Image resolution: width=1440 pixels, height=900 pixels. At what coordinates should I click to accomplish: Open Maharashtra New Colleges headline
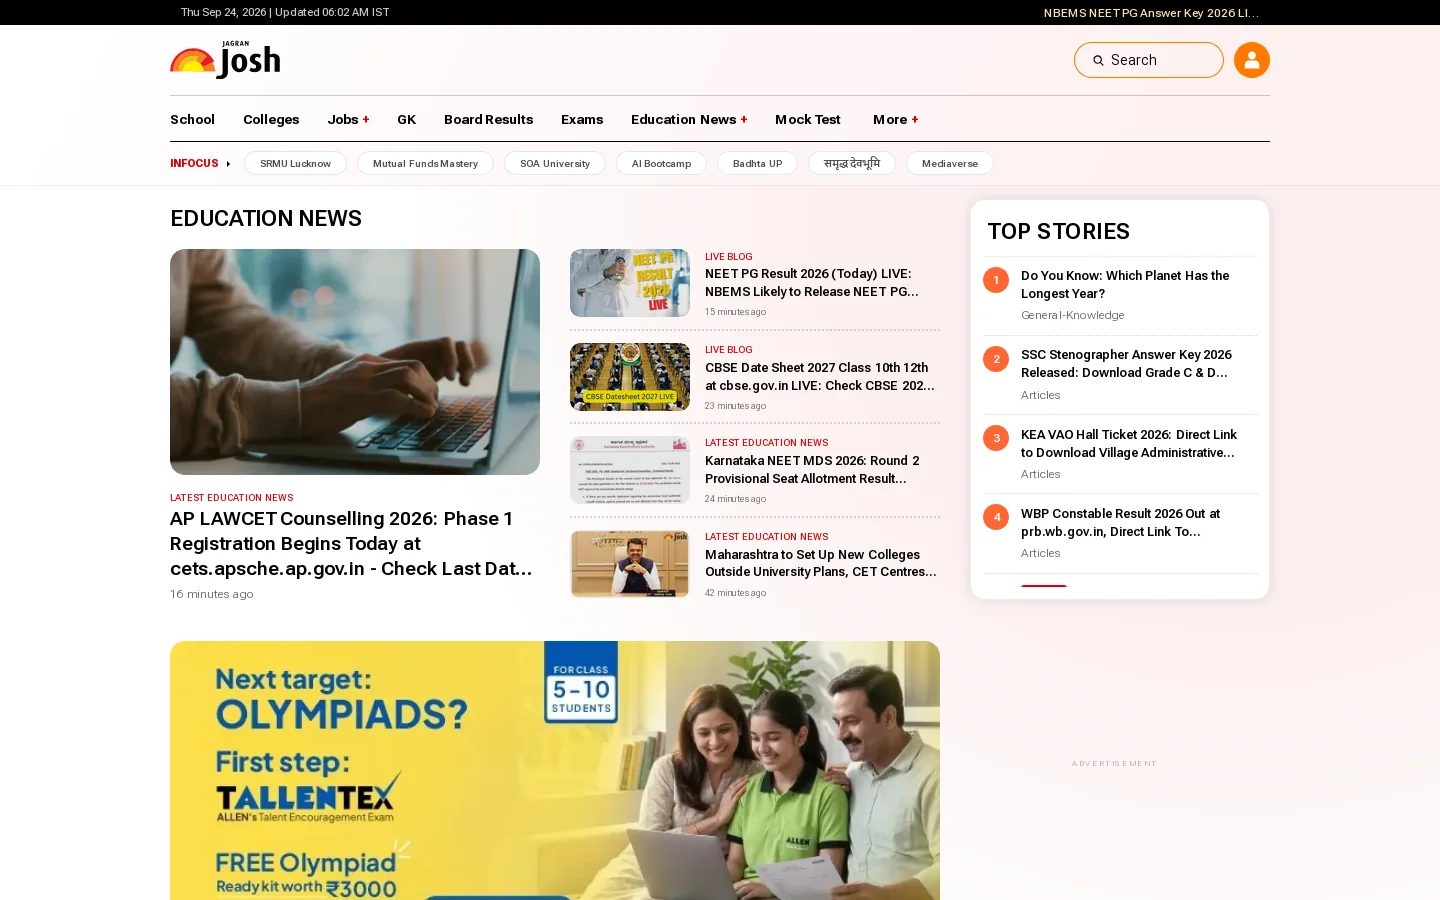821,563
